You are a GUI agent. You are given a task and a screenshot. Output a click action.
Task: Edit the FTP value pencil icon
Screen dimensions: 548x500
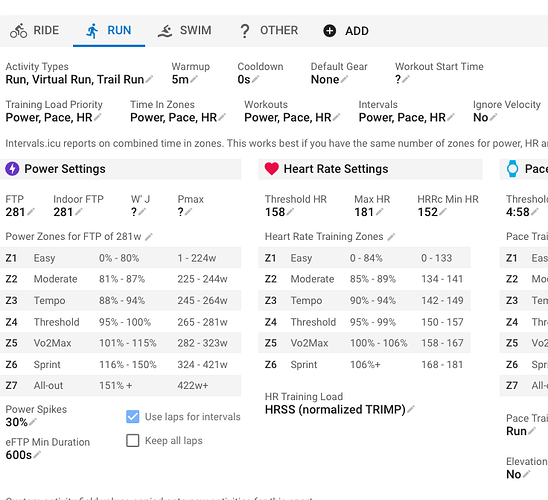[31, 212]
